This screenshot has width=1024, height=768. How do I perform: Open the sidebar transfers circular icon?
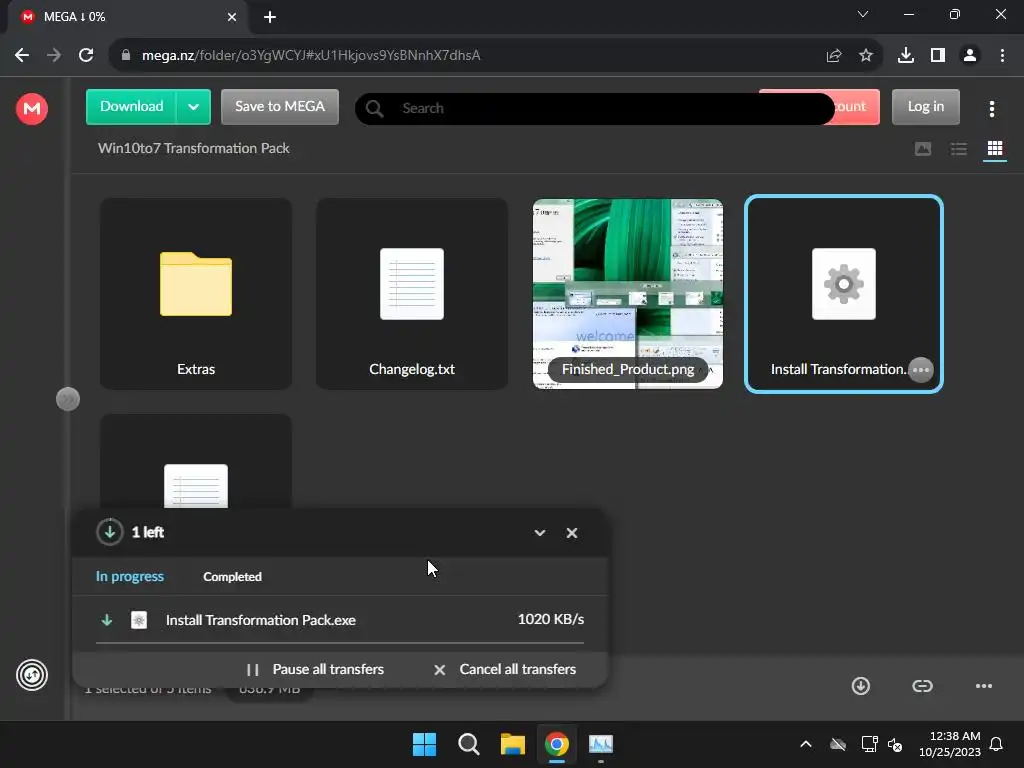[31, 675]
